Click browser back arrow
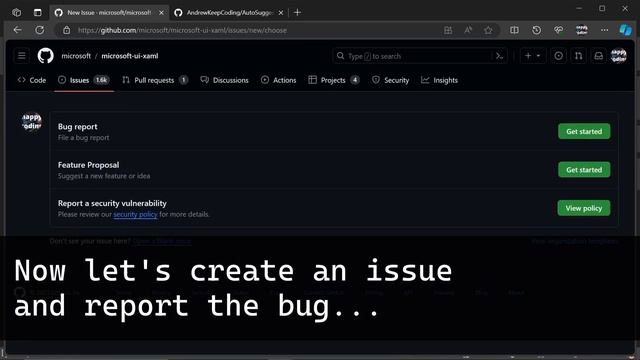 point(18,30)
